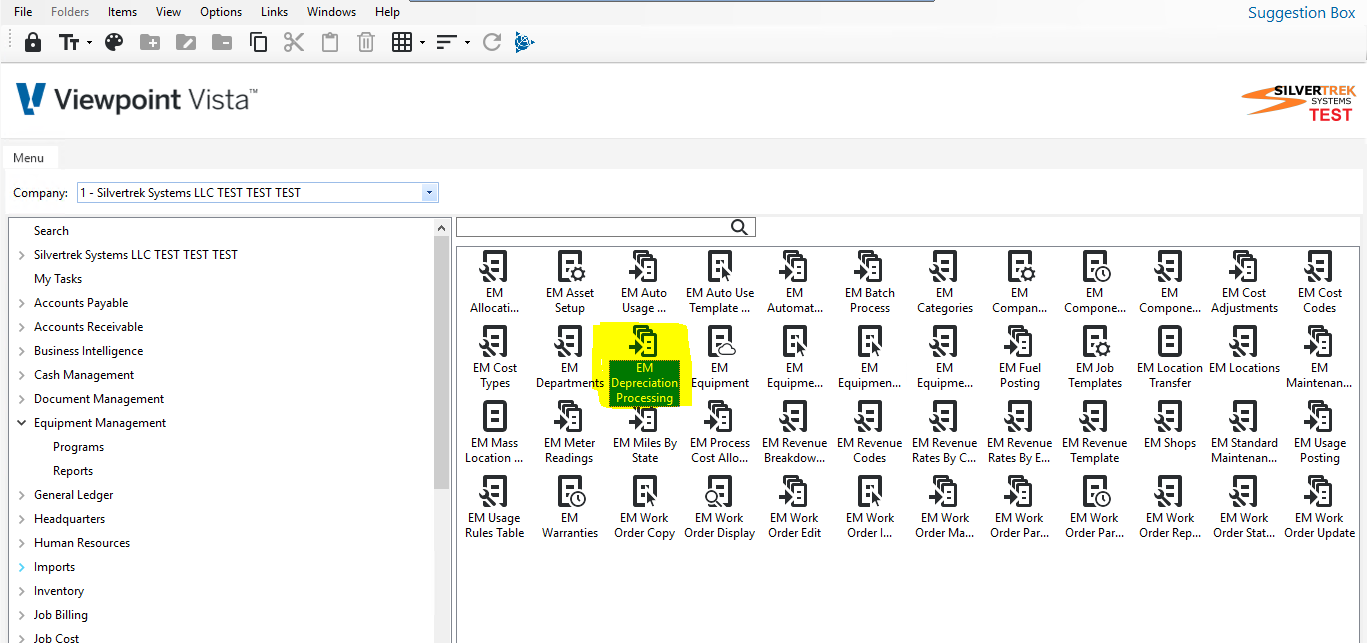Click the remove folder toolbar icon
This screenshot has width=1367, height=643.
point(222,42)
